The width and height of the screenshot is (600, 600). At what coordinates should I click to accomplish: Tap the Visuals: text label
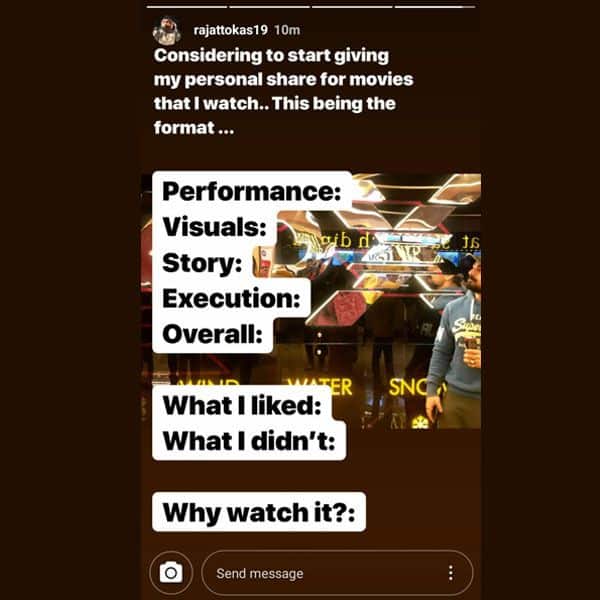[x=214, y=227]
